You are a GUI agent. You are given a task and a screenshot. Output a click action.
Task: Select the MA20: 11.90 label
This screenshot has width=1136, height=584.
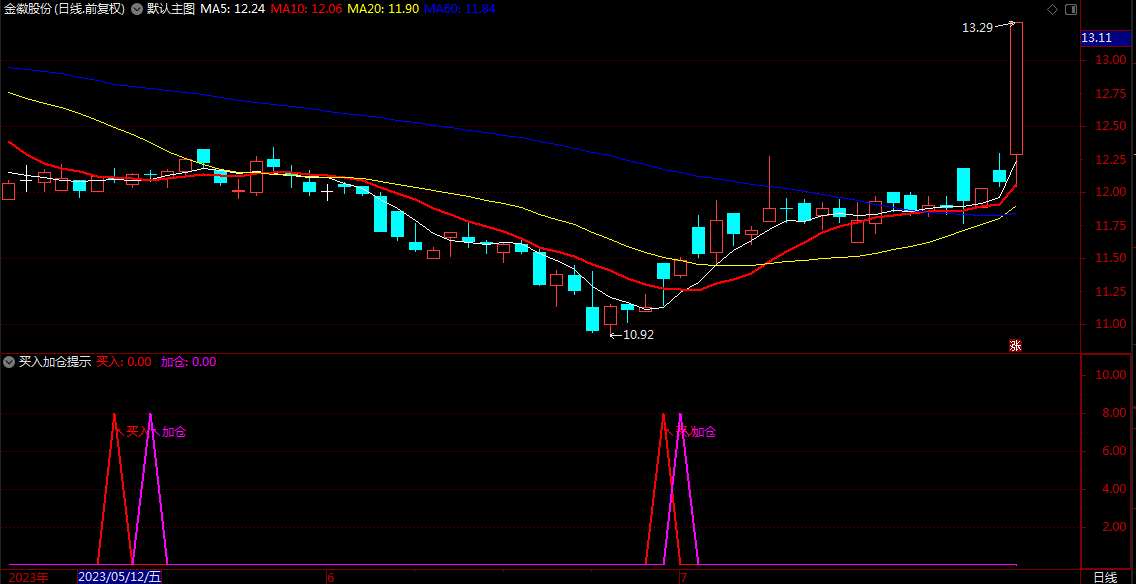383,9
